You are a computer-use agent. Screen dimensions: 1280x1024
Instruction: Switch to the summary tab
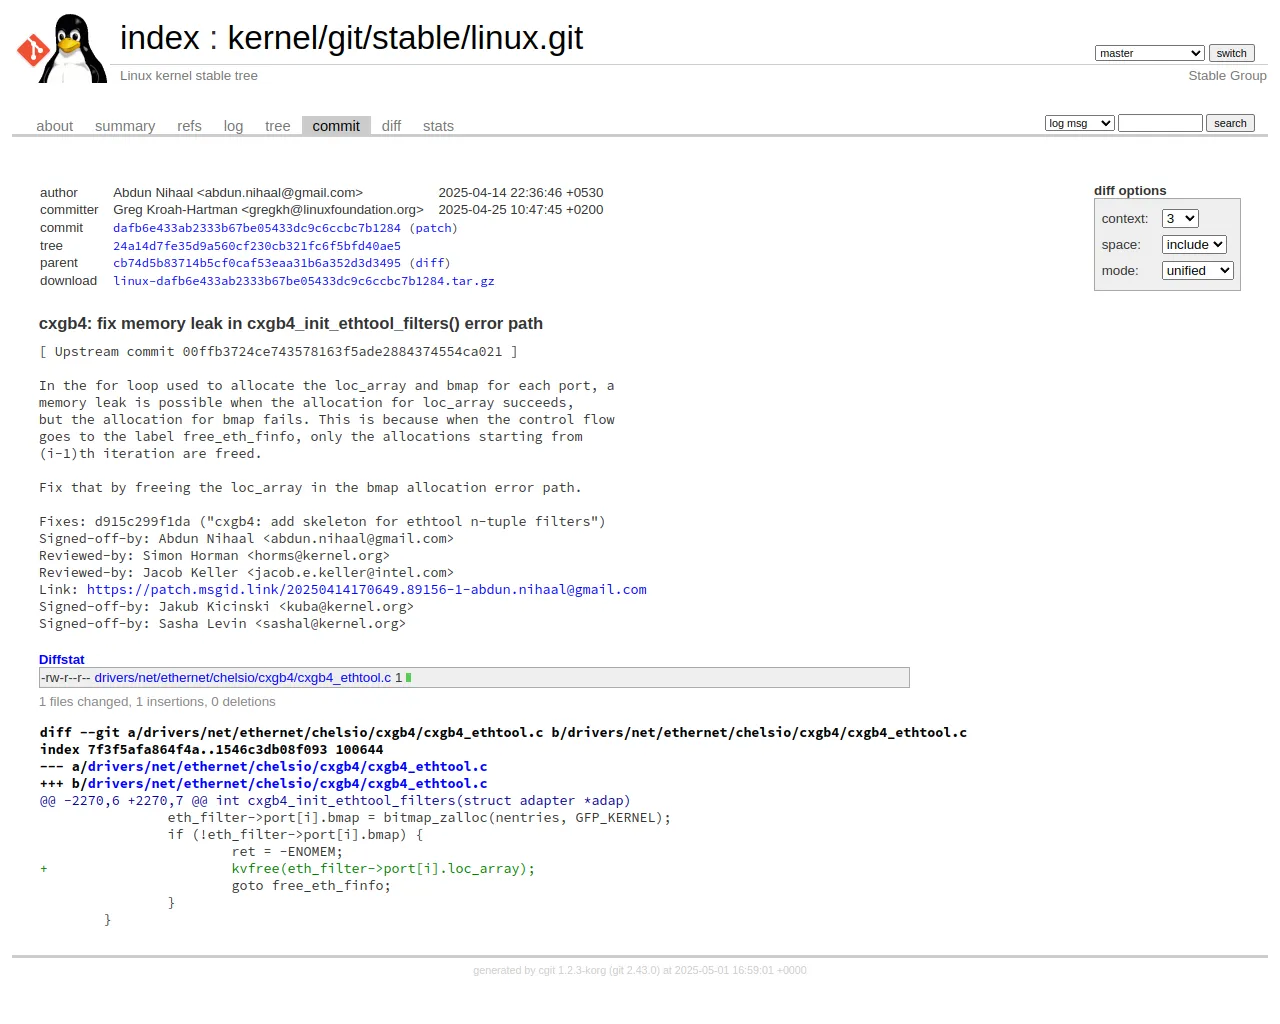[125, 126]
